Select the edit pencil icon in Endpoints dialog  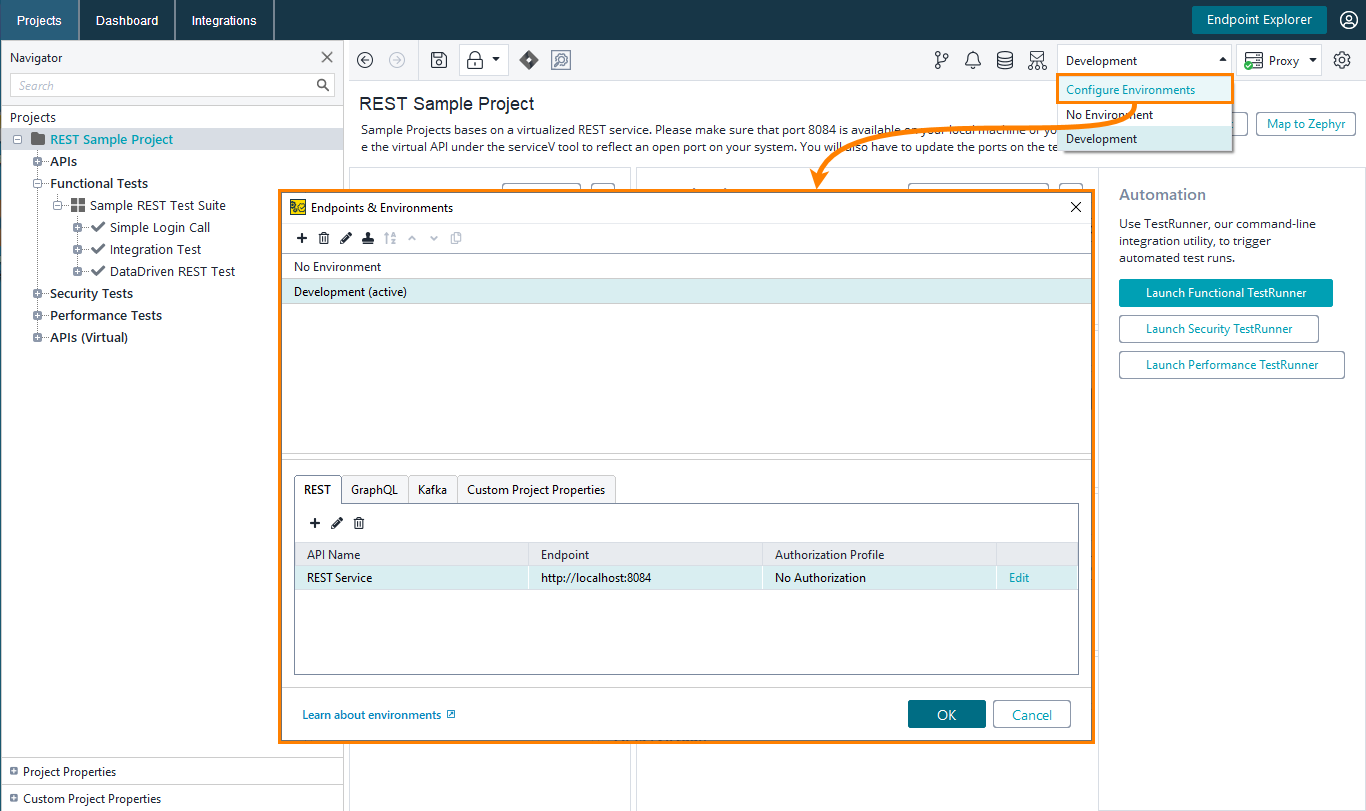pyautogui.click(x=345, y=238)
